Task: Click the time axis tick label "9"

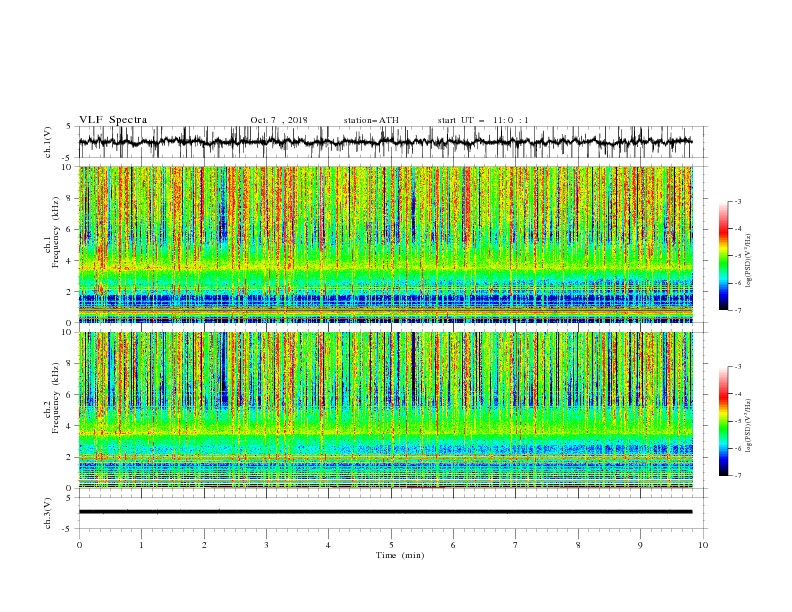Action: coord(640,545)
